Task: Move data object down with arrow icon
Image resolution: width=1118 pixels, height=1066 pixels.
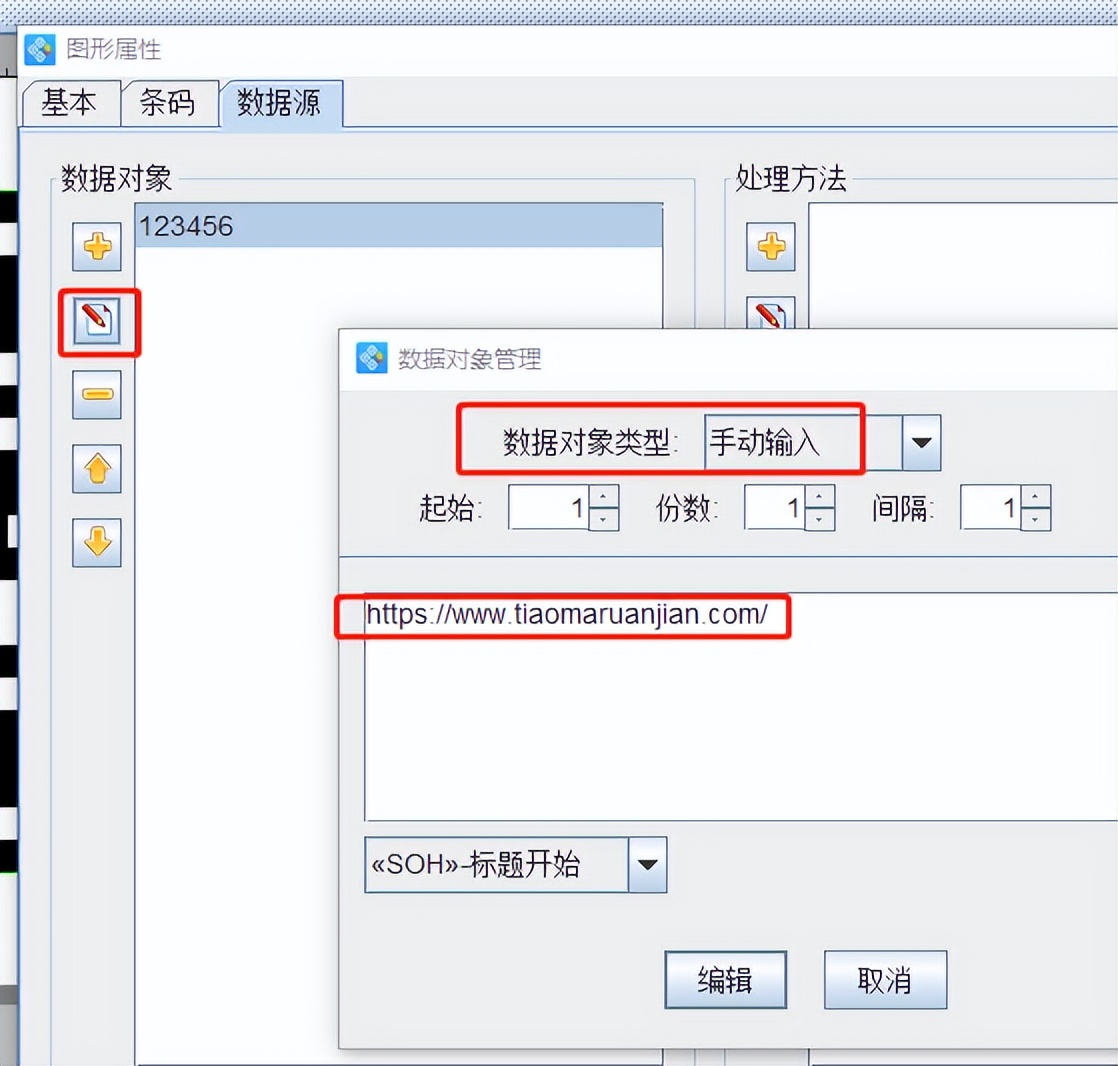Action: 97,543
